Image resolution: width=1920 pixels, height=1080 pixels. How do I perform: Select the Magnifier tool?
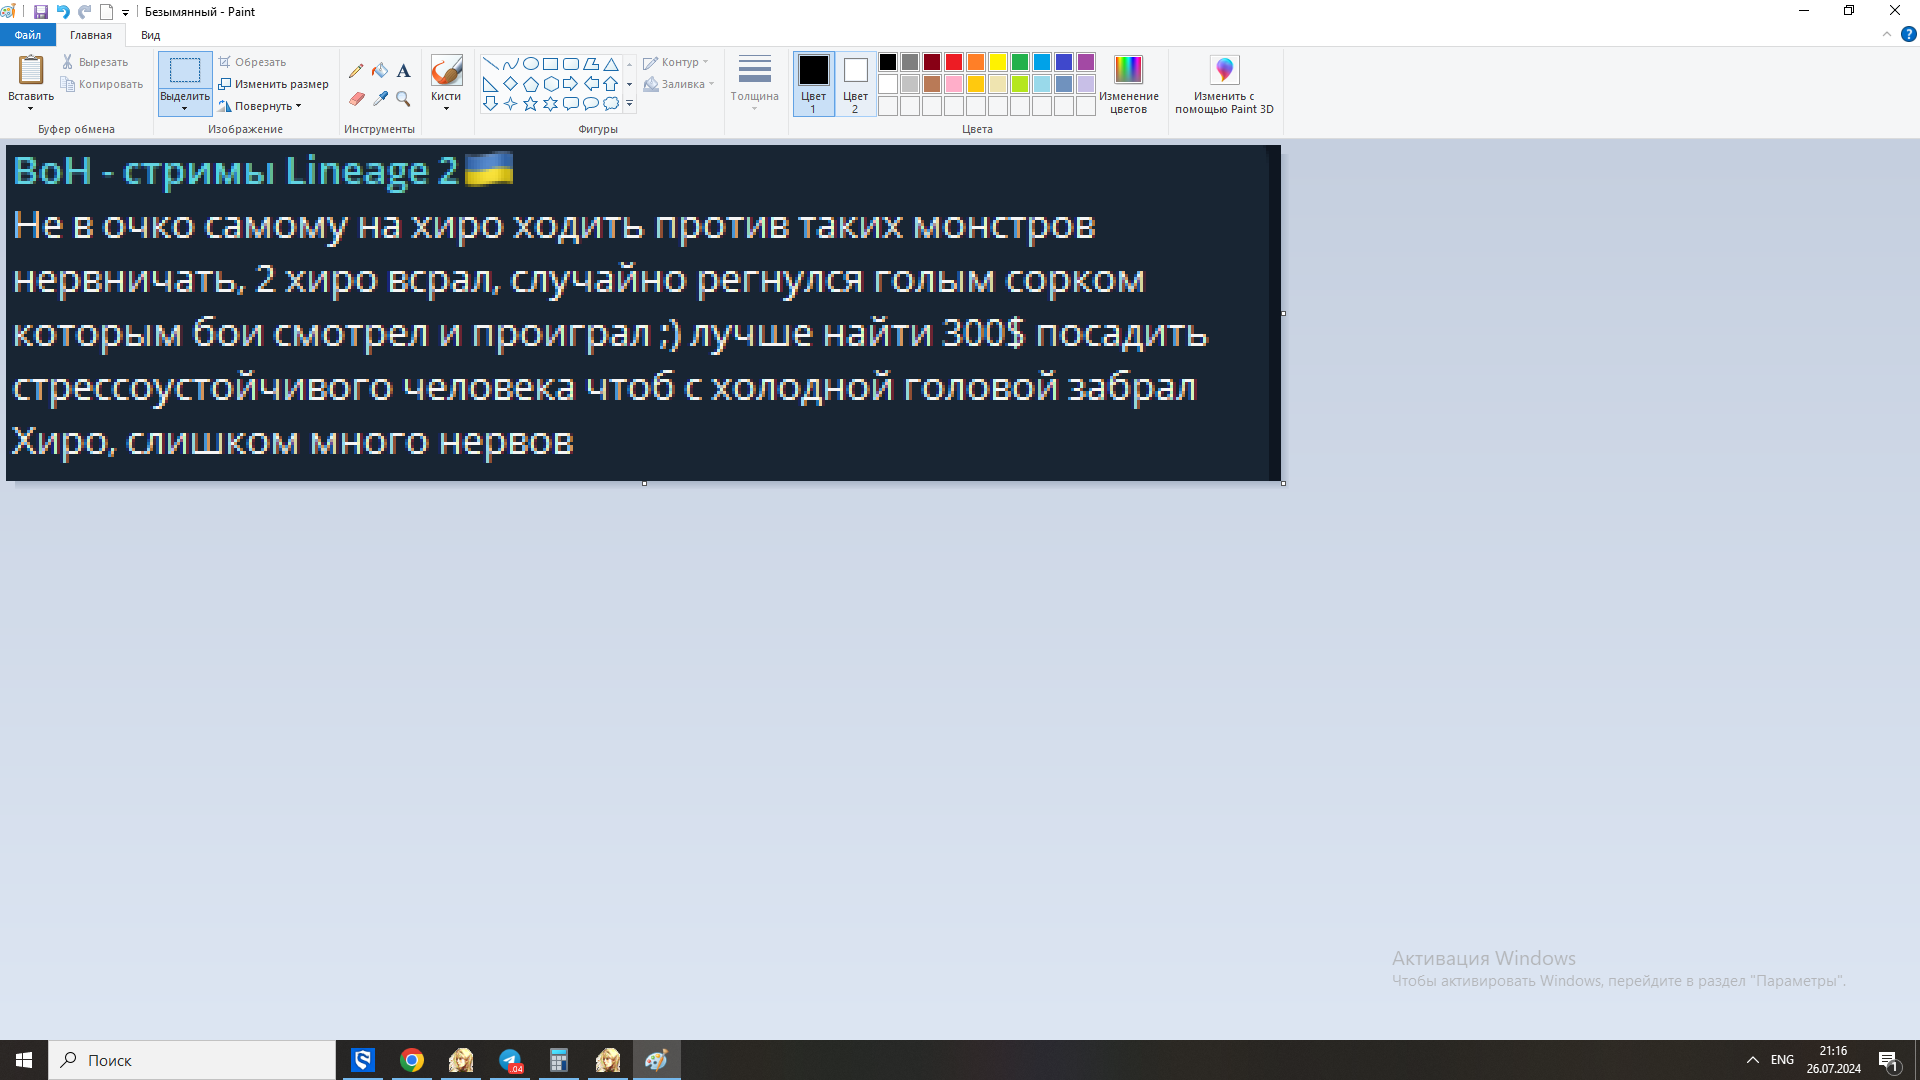click(403, 98)
